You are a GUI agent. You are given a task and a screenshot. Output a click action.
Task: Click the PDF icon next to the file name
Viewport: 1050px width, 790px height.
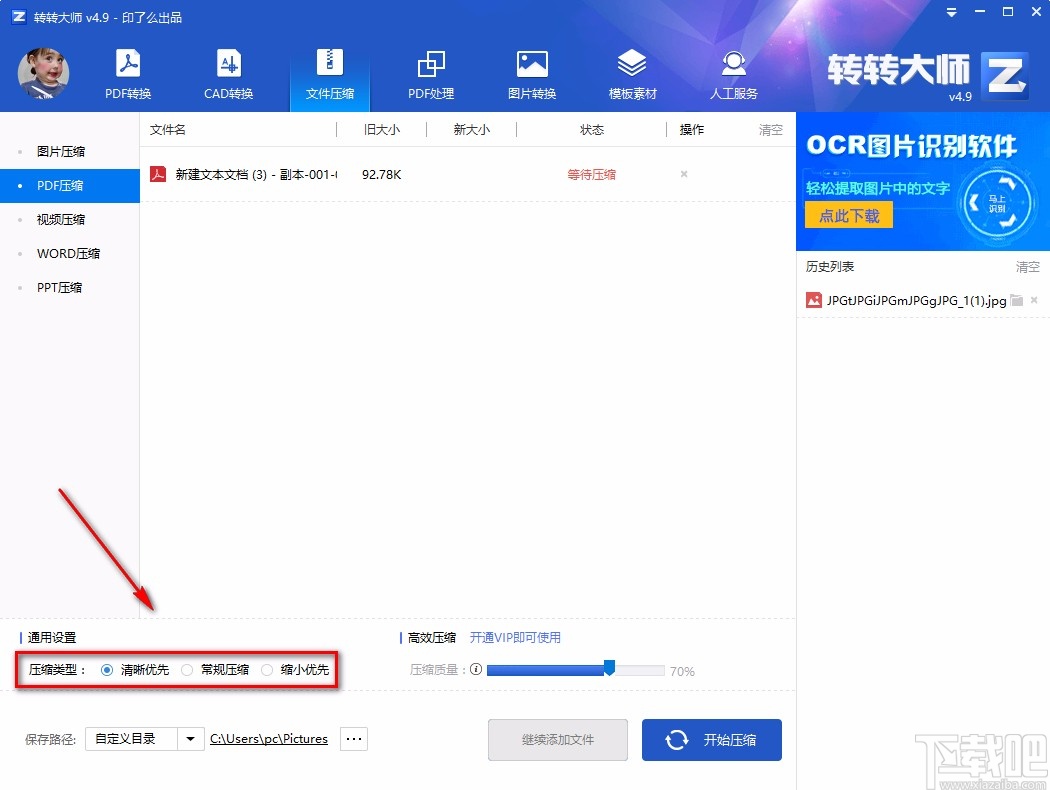(158, 174)
